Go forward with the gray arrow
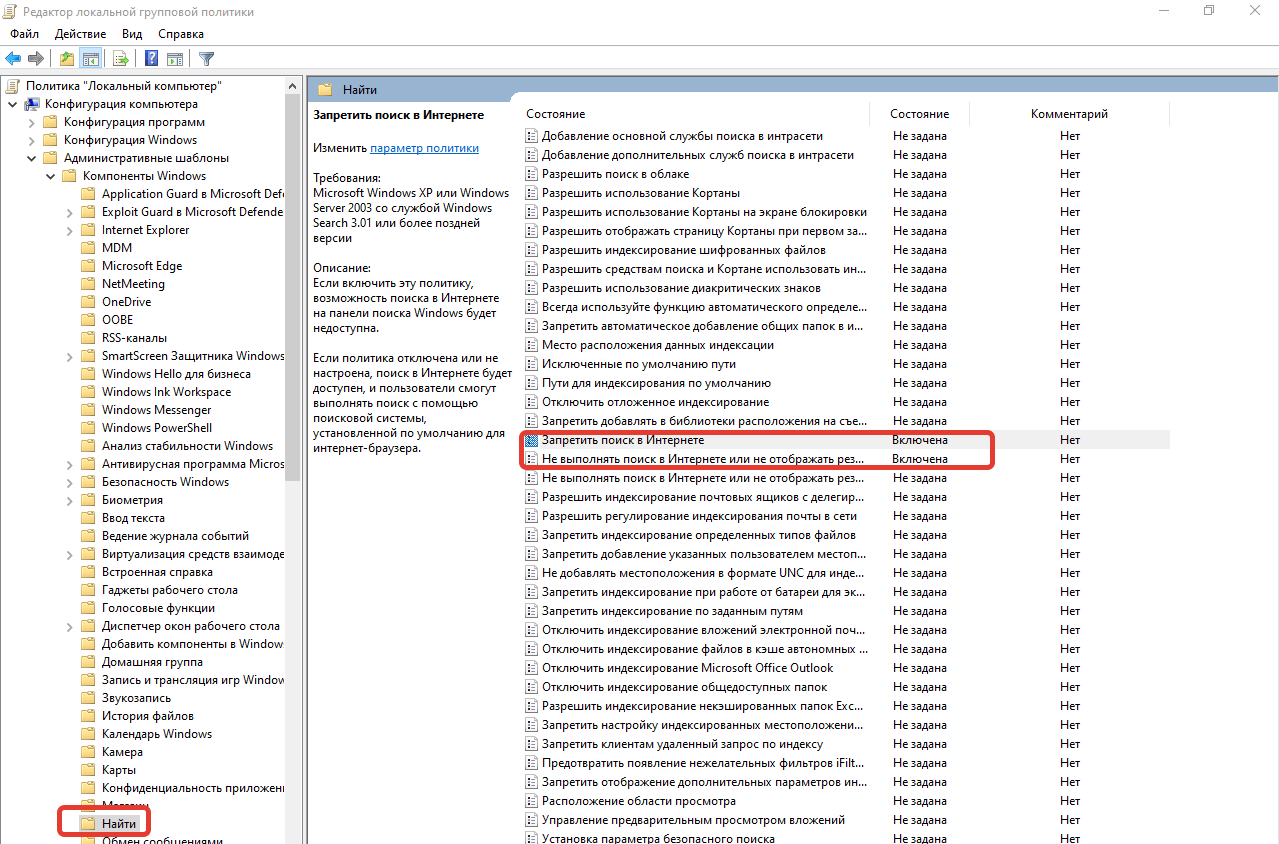 pos(36,59)
